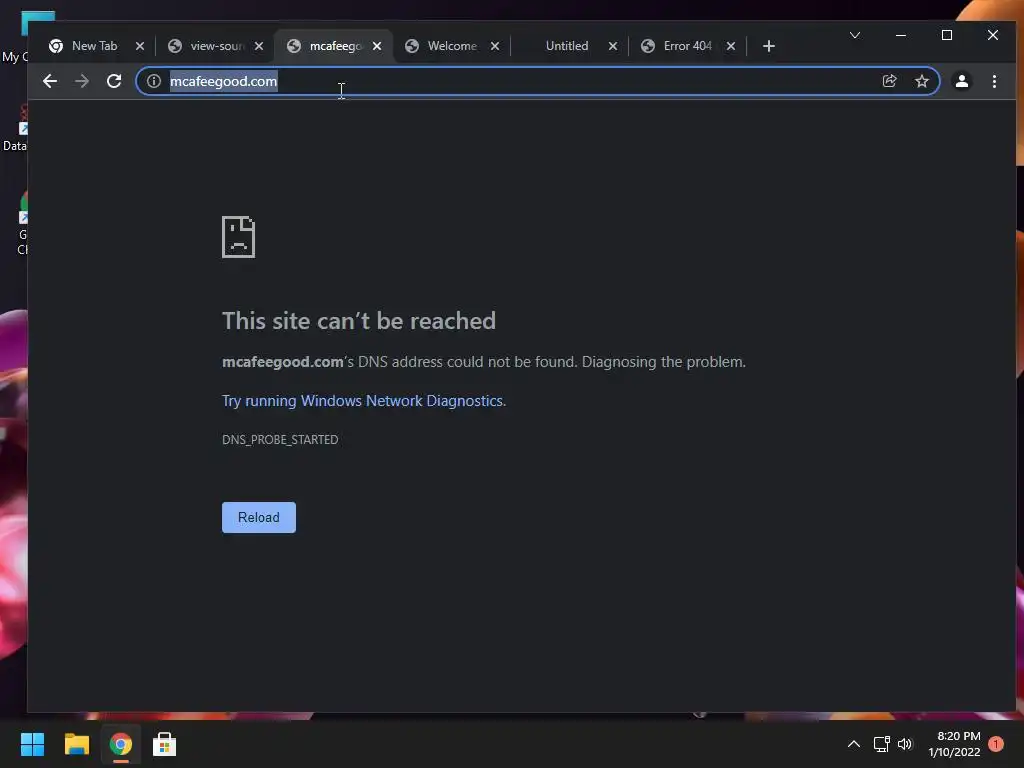The height and width of the screenshot is (768, 1024).
Task: Go back to the previous page
Action: (x=50, y=81)
